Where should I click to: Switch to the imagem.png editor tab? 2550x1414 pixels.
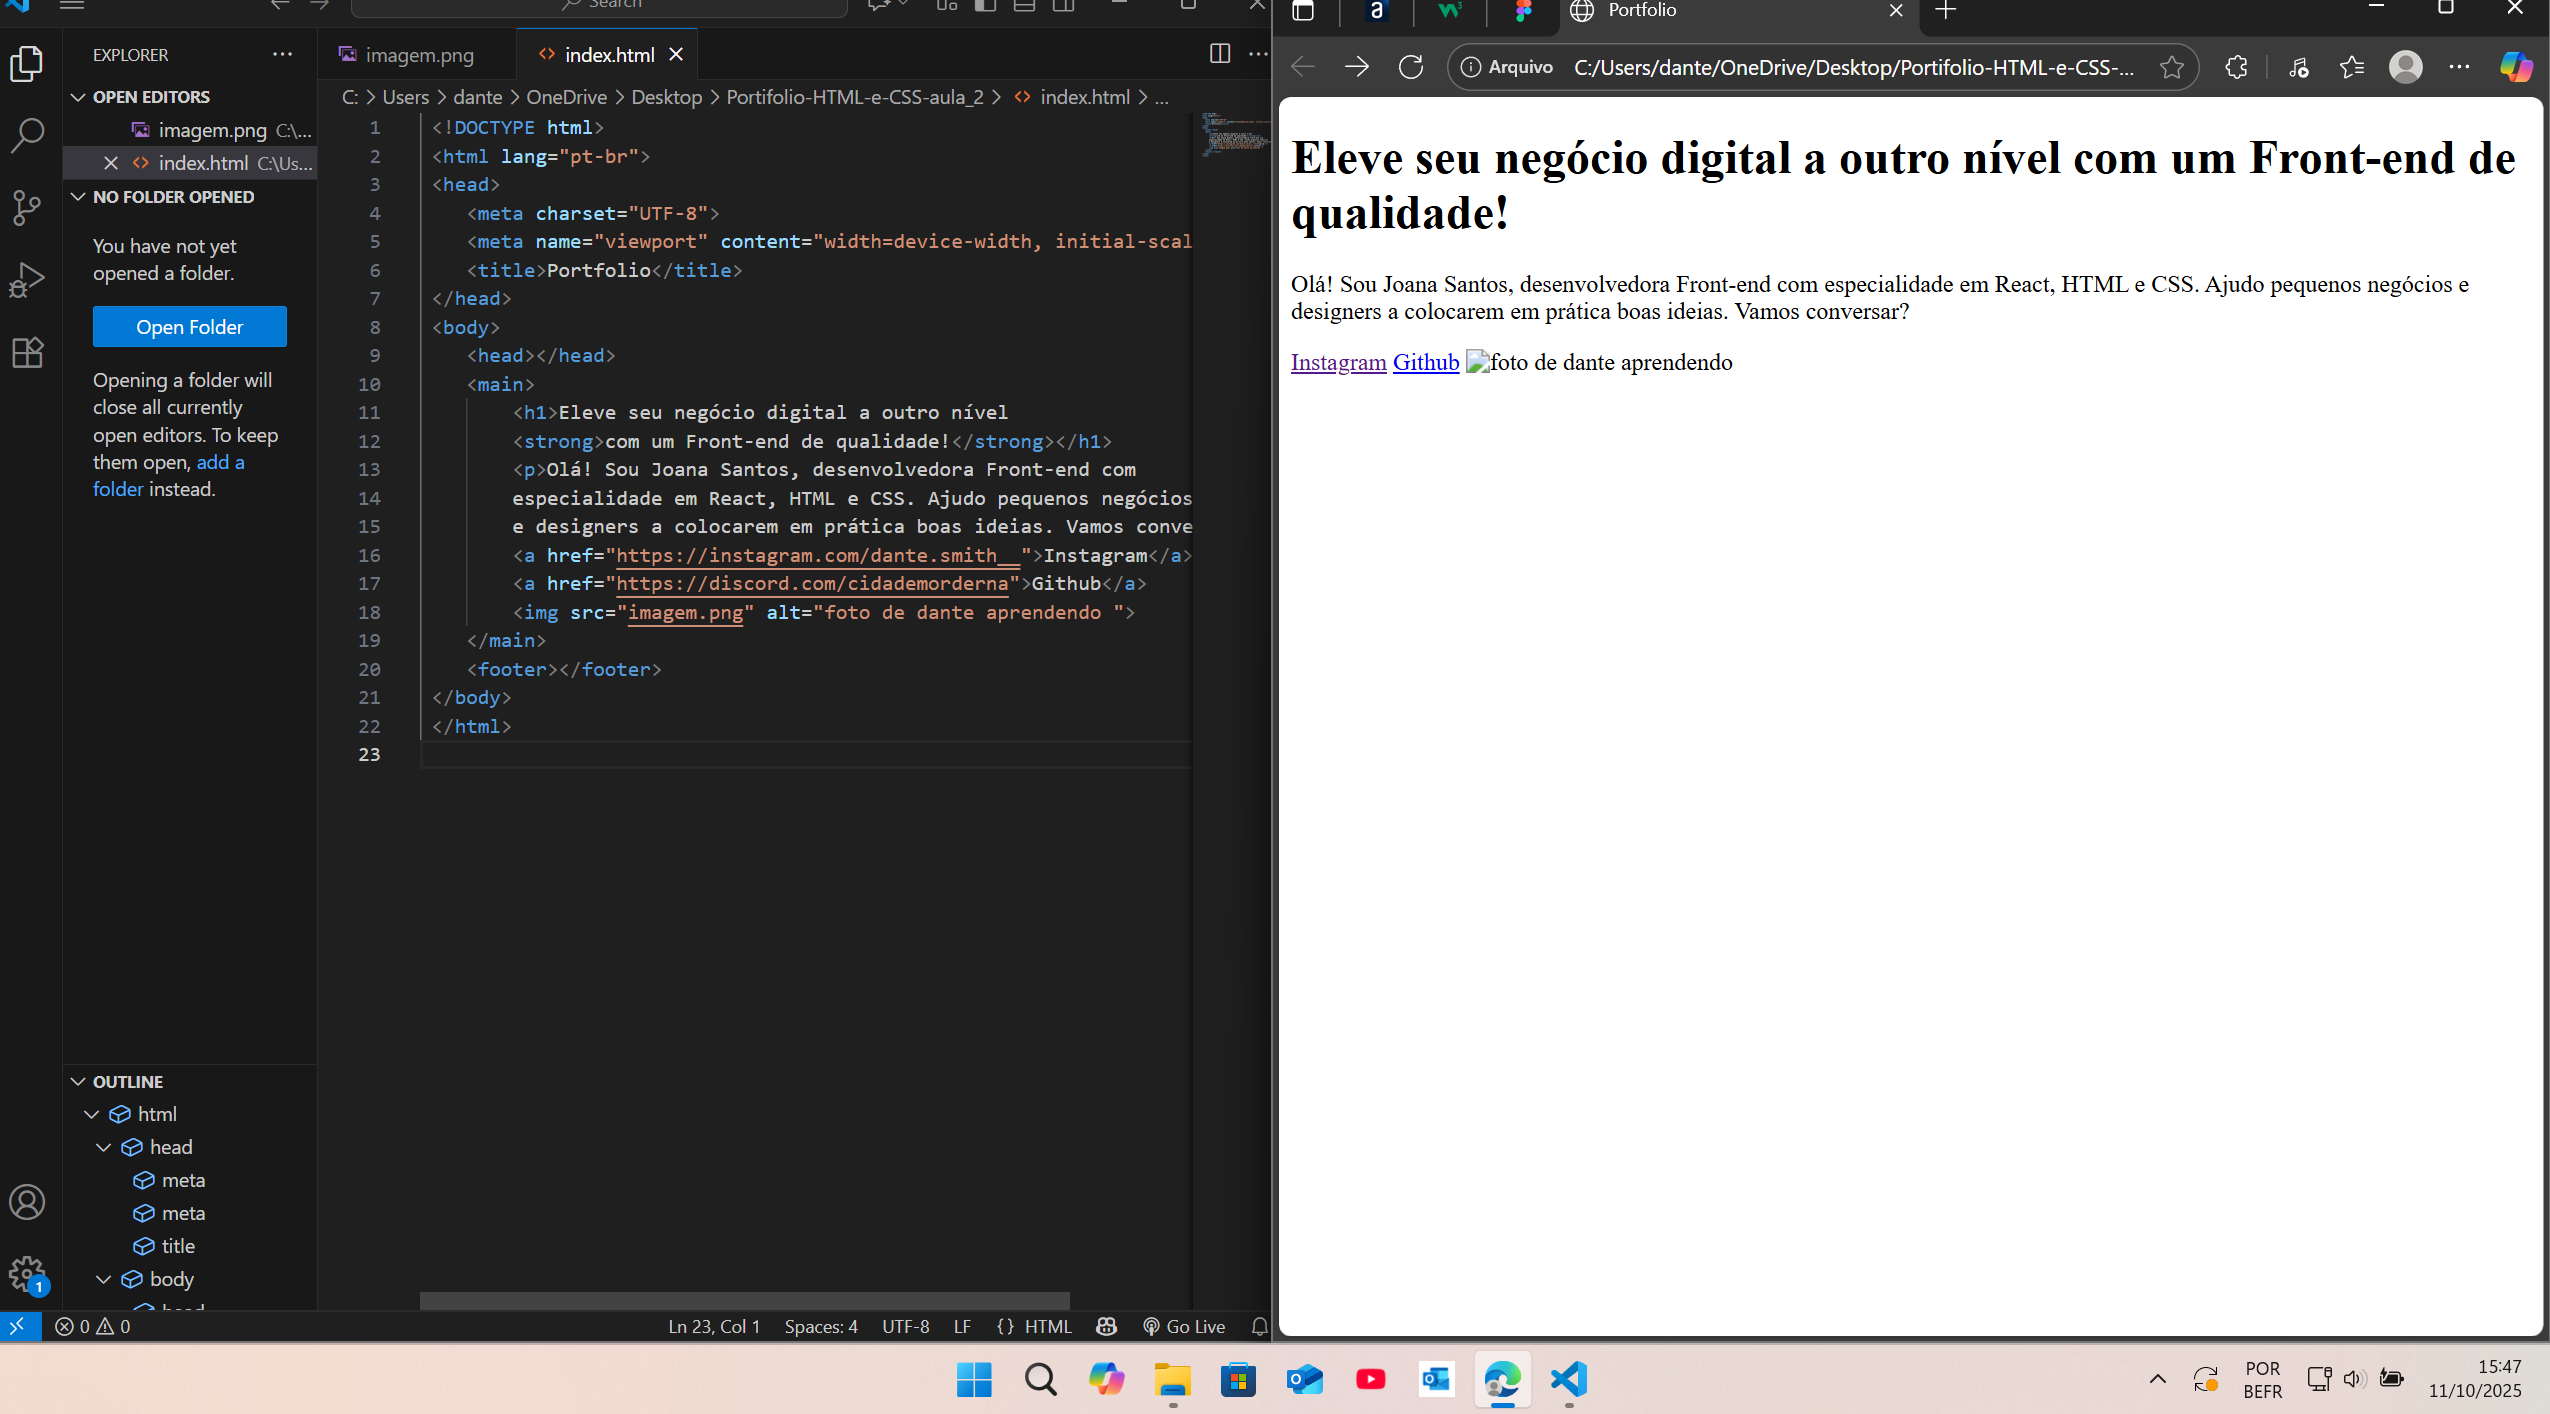click(x=418, y=55)
